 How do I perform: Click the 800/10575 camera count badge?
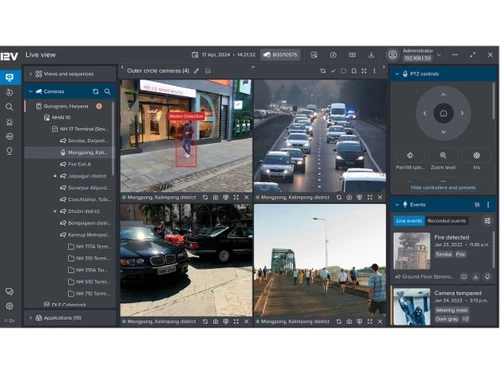[x=280, y=55]
